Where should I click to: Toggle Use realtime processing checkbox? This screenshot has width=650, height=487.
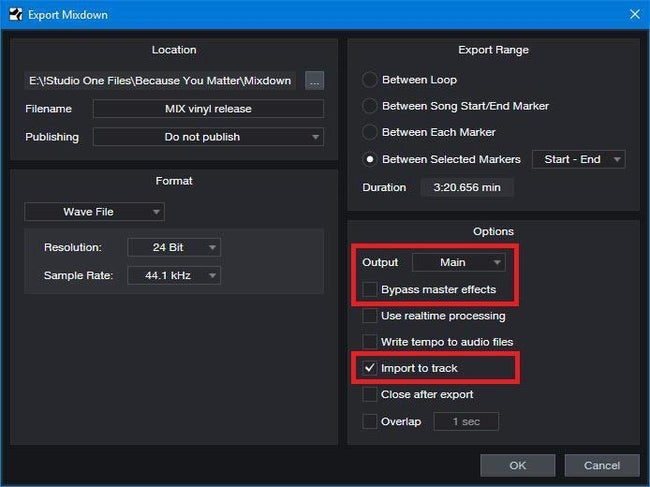[x=370, y=316]
